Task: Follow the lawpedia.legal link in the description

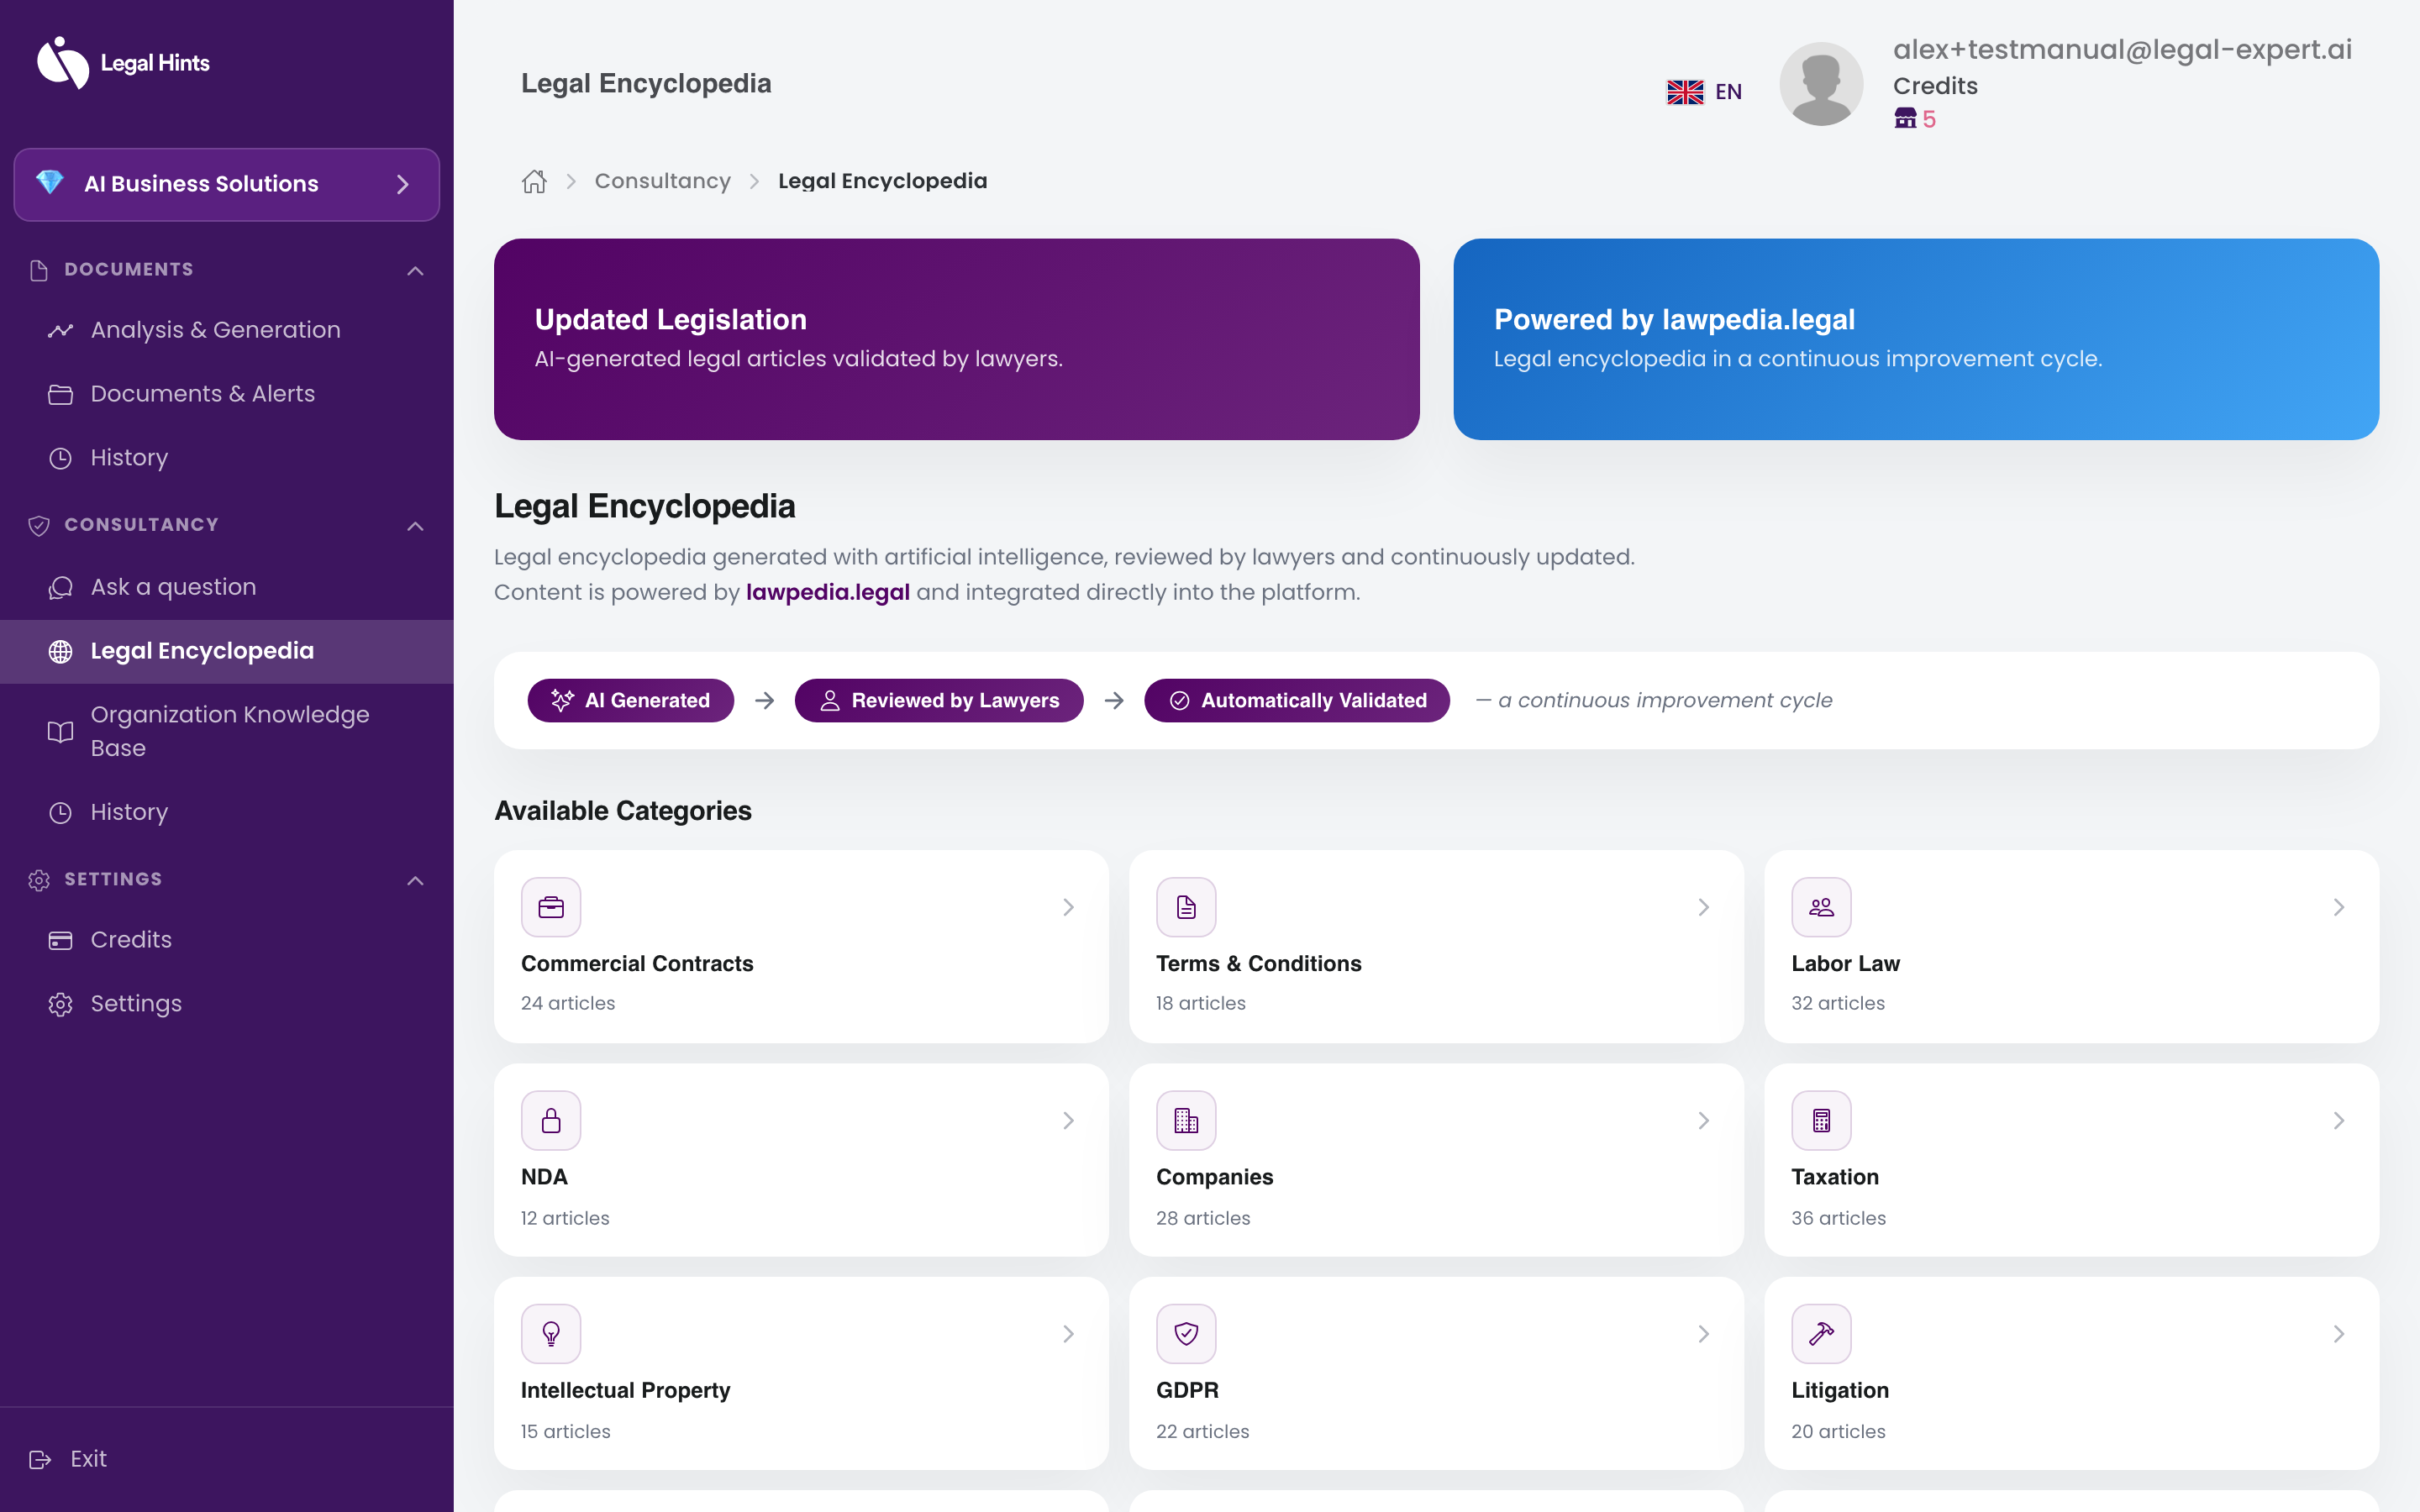Action: tap(827, 592)
